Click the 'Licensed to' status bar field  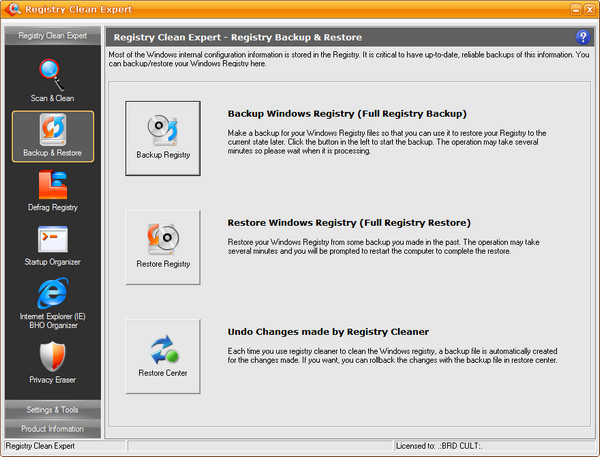tap(495, 445)
